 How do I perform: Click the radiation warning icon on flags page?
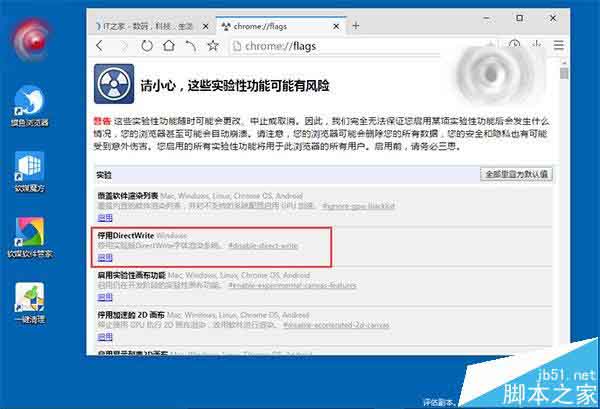[x=114, y=84]
